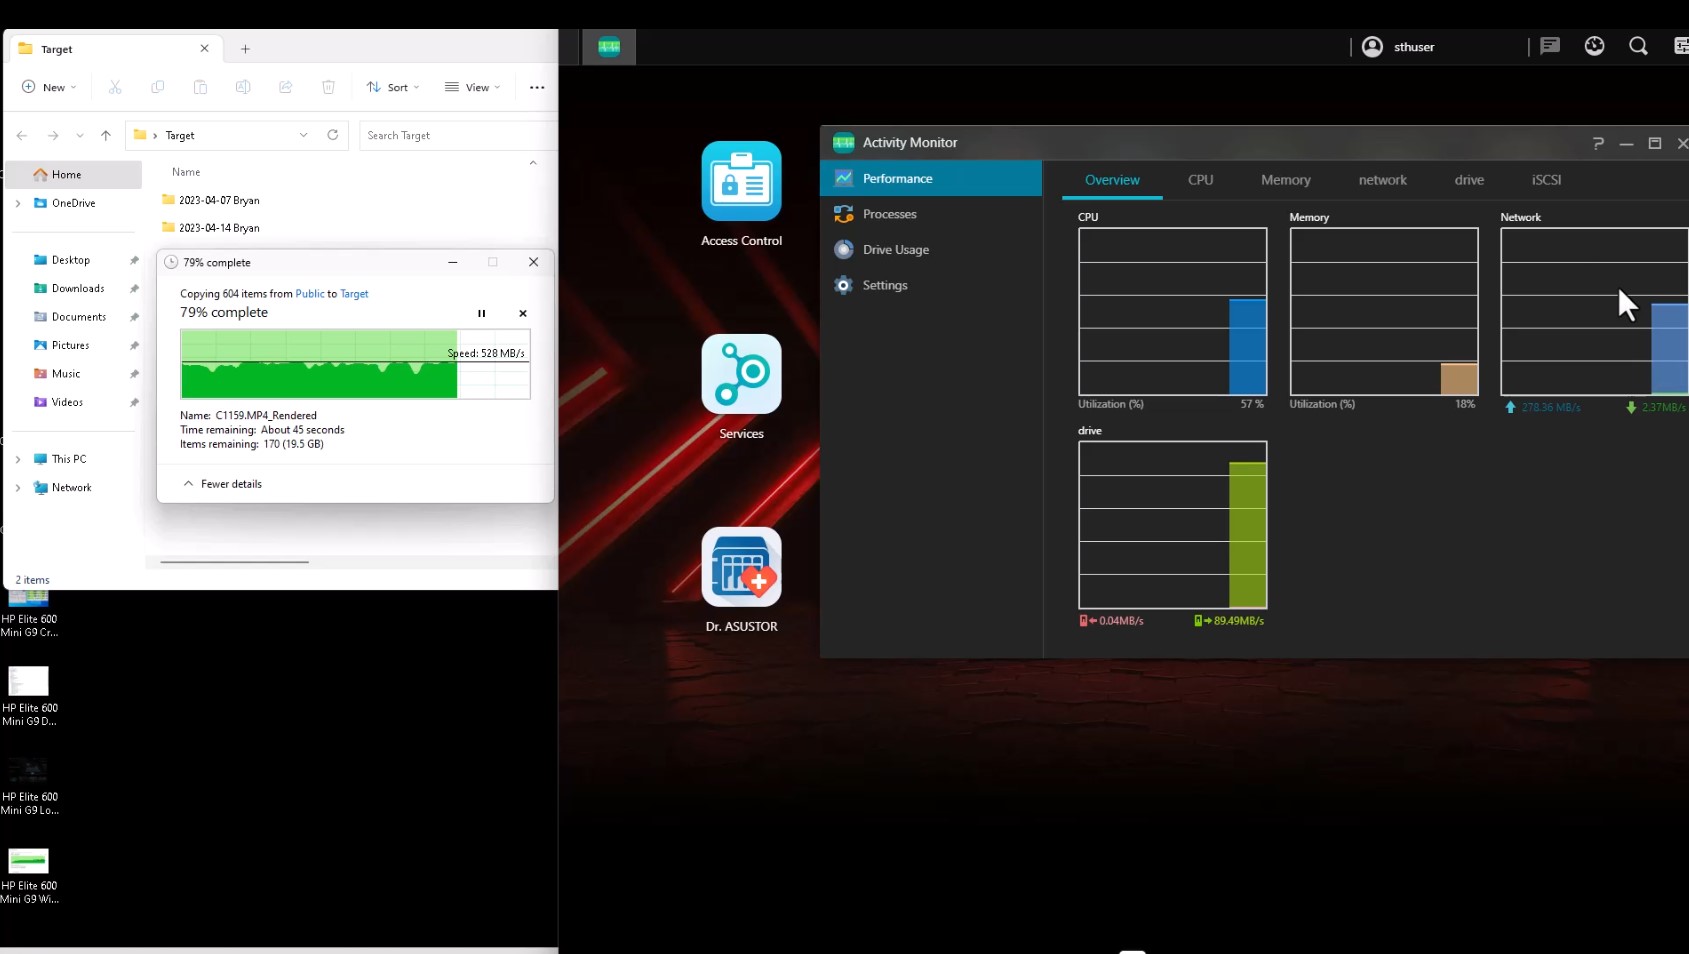
Task: Select the 2023-04-14 Bryan folder
Action: (x=211, y=228)
